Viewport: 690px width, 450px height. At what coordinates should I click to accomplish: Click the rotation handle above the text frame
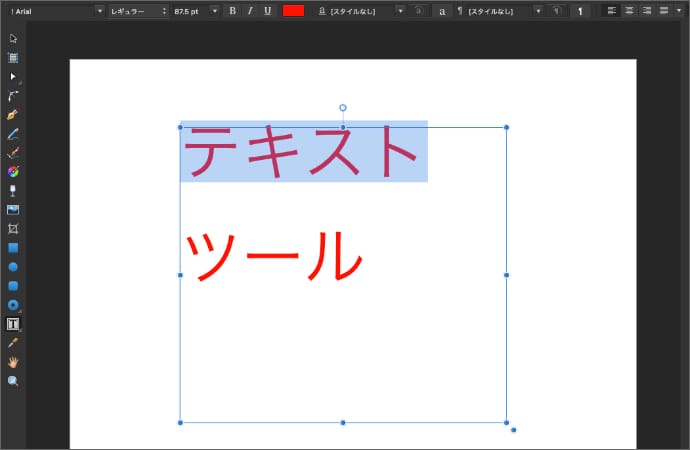343,108
